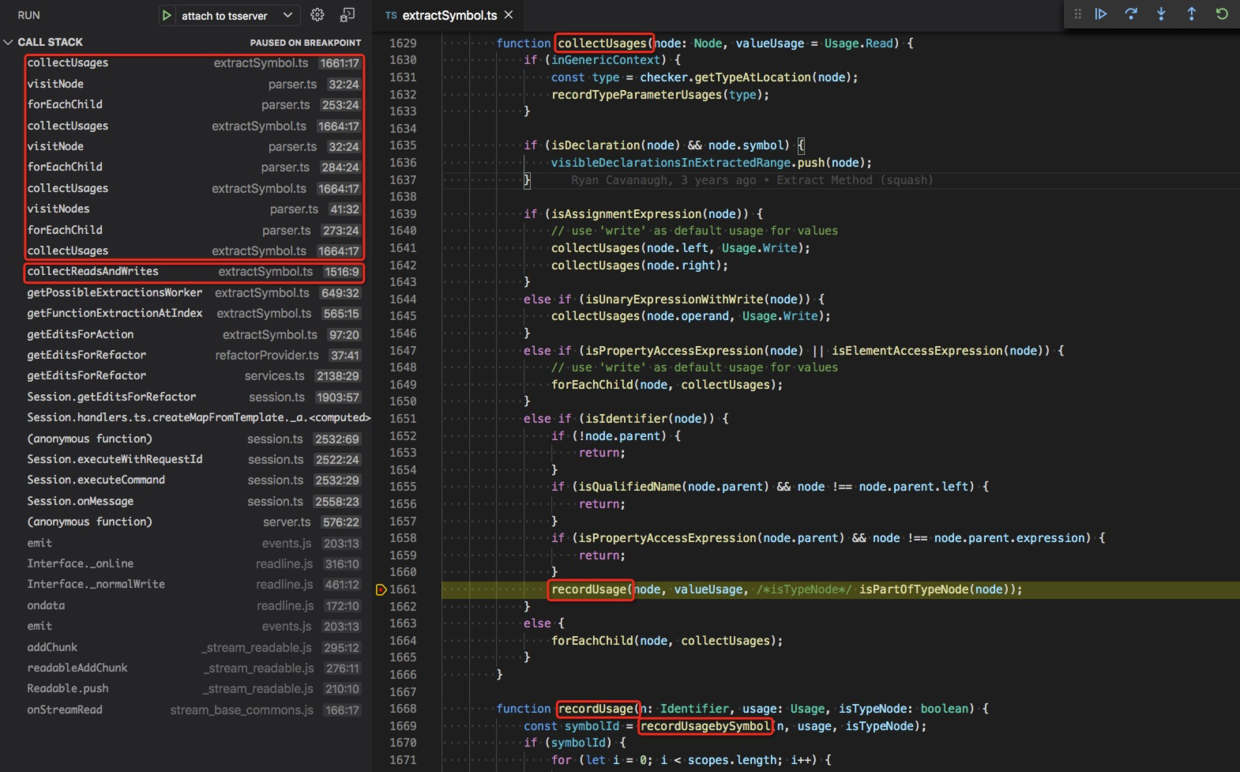Screen dimensions: 1240x772
Task: Open the debug console icon beside the gear
Action: point(348,15)
